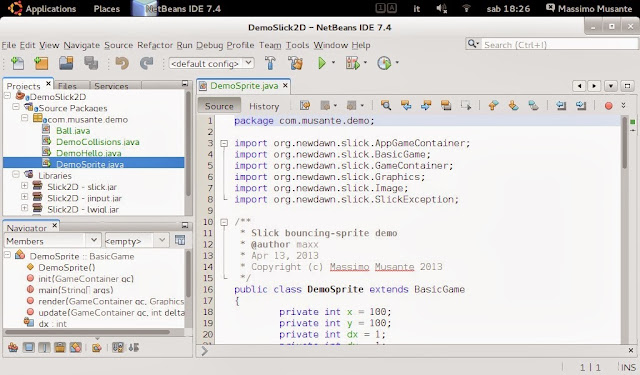Screen dimensions: 640x375
Task: Click the New File toolbar icon
Action: click(18, 63)
